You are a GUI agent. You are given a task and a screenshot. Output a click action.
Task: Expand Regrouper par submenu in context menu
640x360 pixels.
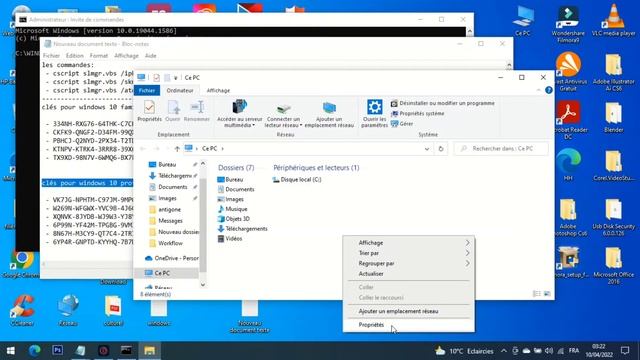tap(409, 264)
